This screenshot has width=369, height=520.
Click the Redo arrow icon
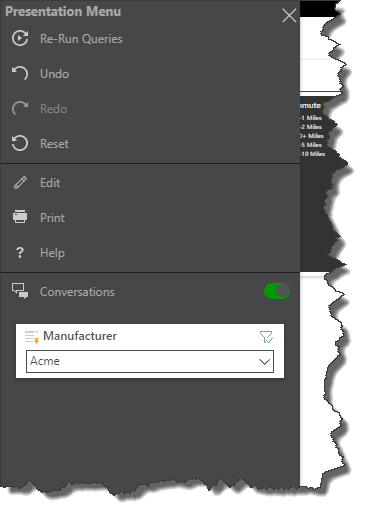[x=20, y=108]
